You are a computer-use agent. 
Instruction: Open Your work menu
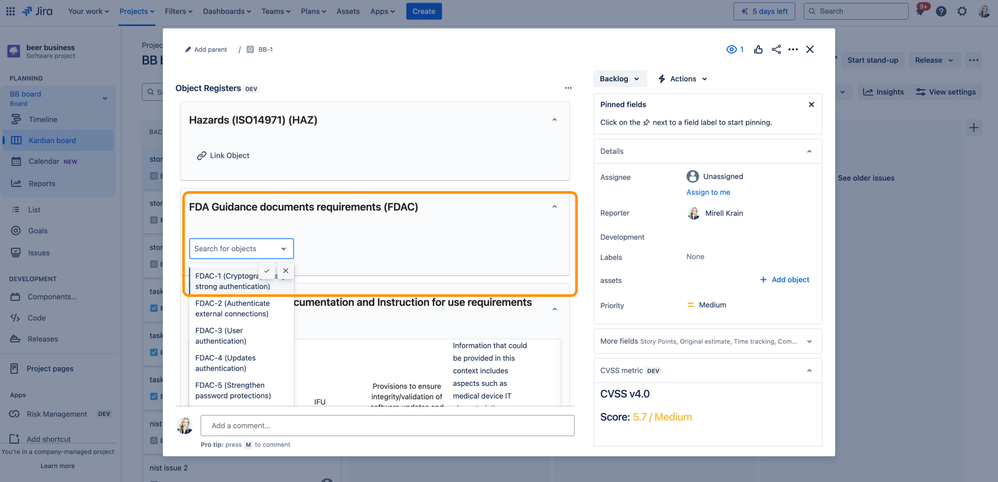[x=88, y=11]
